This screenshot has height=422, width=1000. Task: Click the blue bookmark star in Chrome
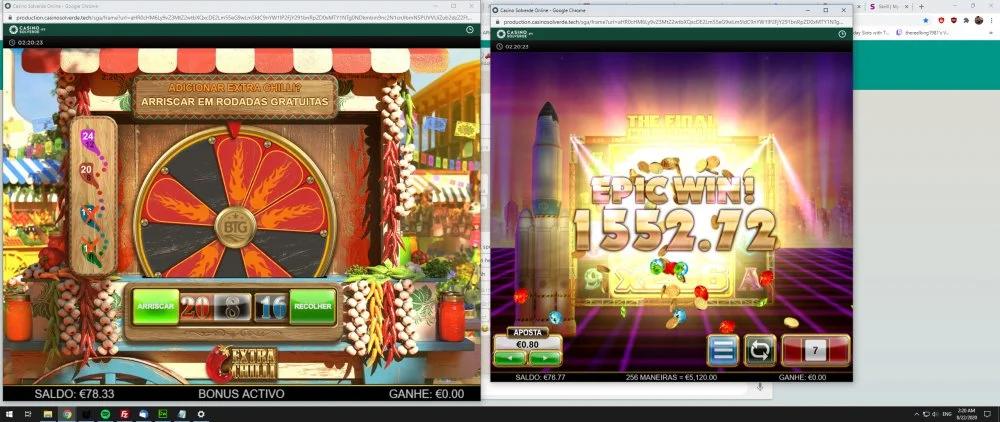[926, 20]
